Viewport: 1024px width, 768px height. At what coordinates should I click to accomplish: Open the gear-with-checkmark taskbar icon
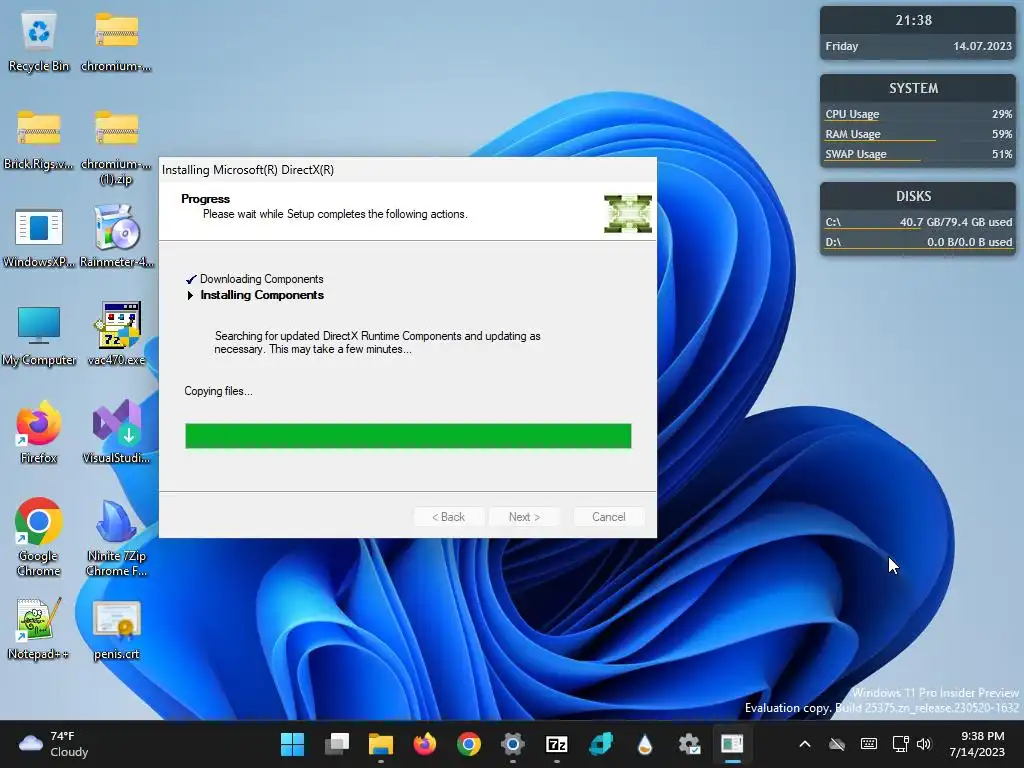click(689, 744)
